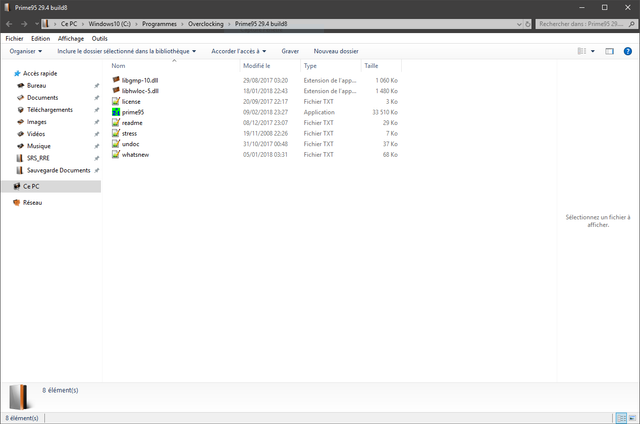
Task: Click the folder icon in the address bar
Action: click(x=46, y=24)
